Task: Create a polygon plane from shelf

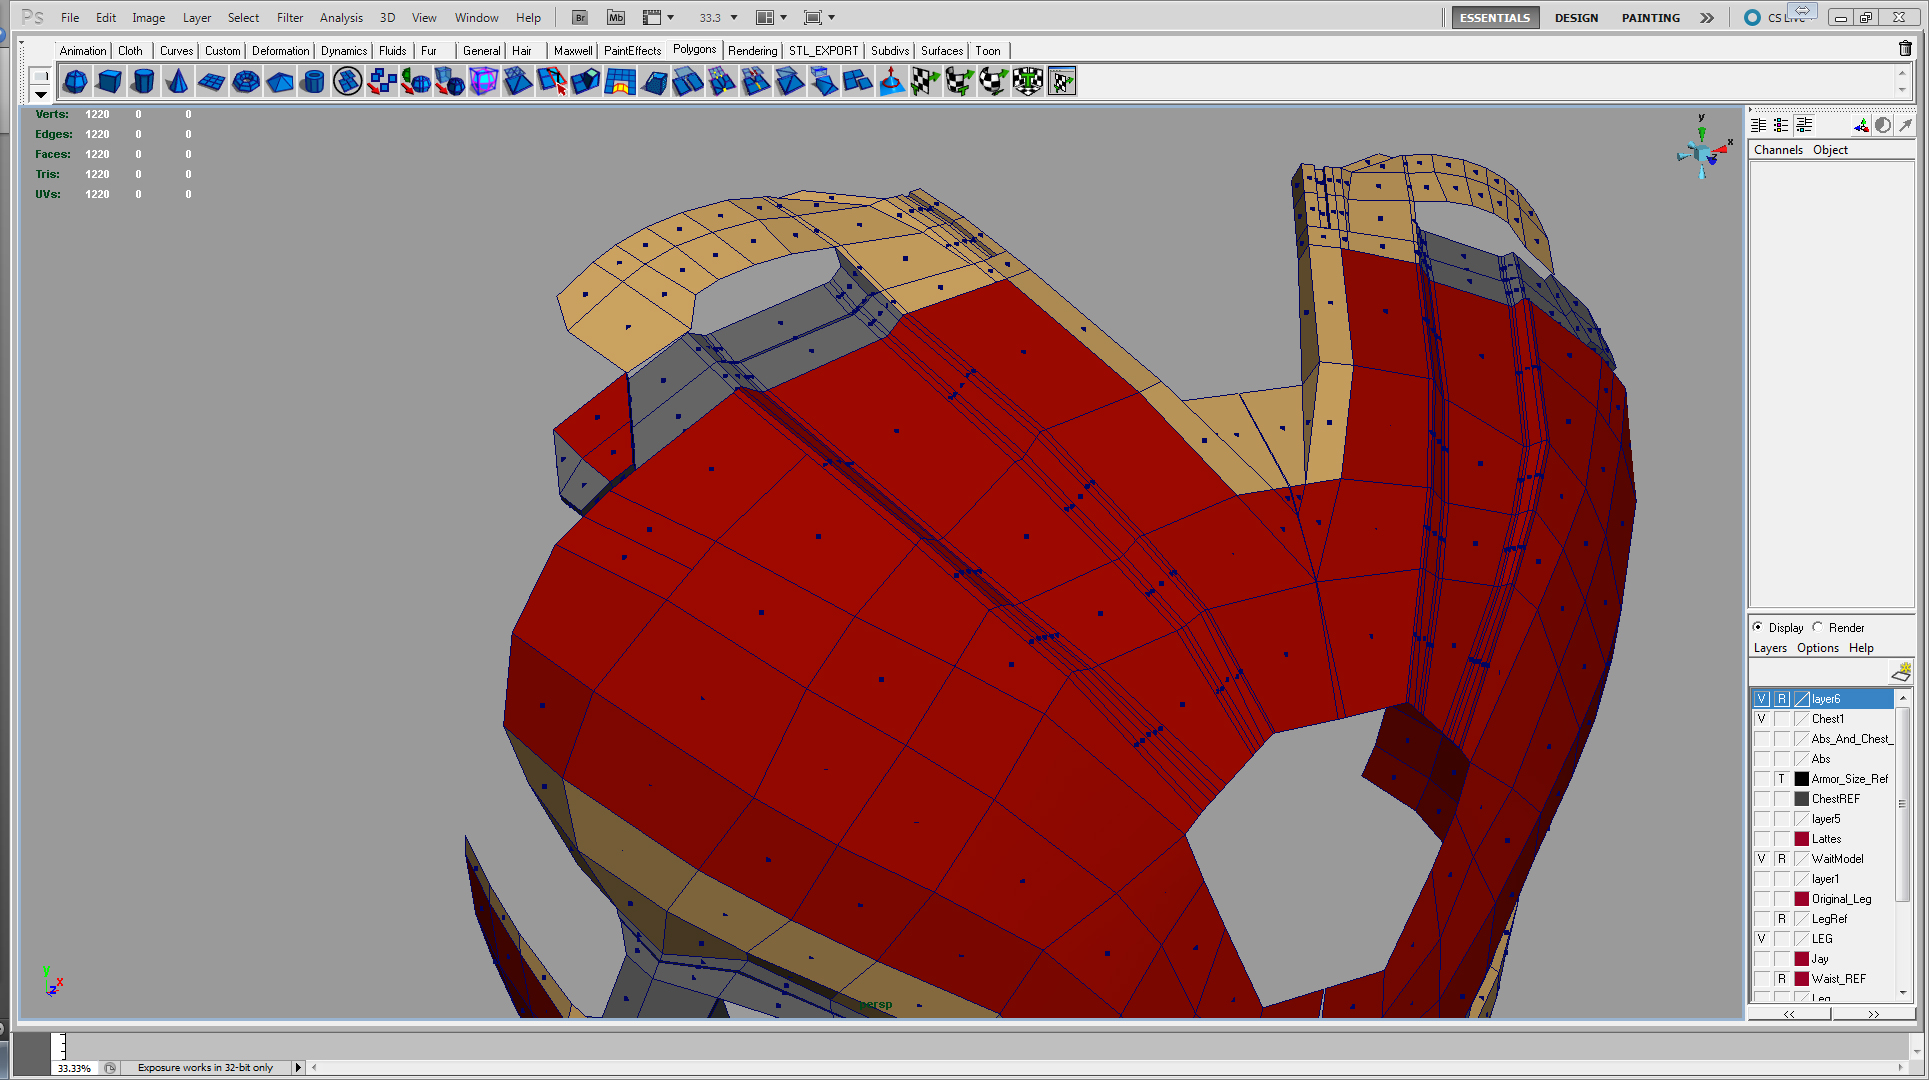Action: click(x=212, y=81)
